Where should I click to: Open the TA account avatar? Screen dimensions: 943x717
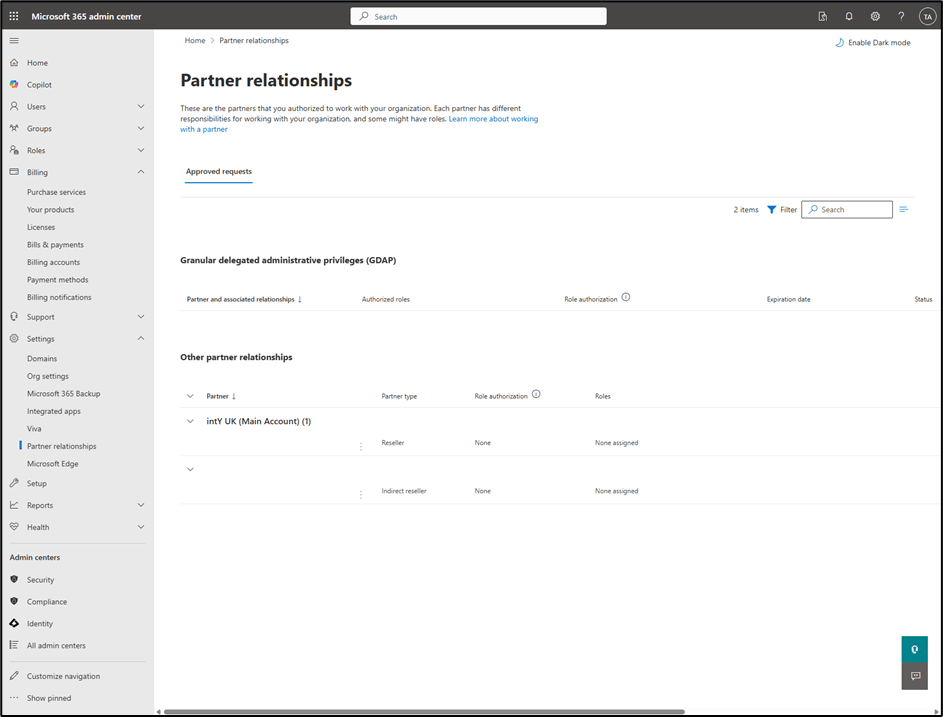pos(926,16)
